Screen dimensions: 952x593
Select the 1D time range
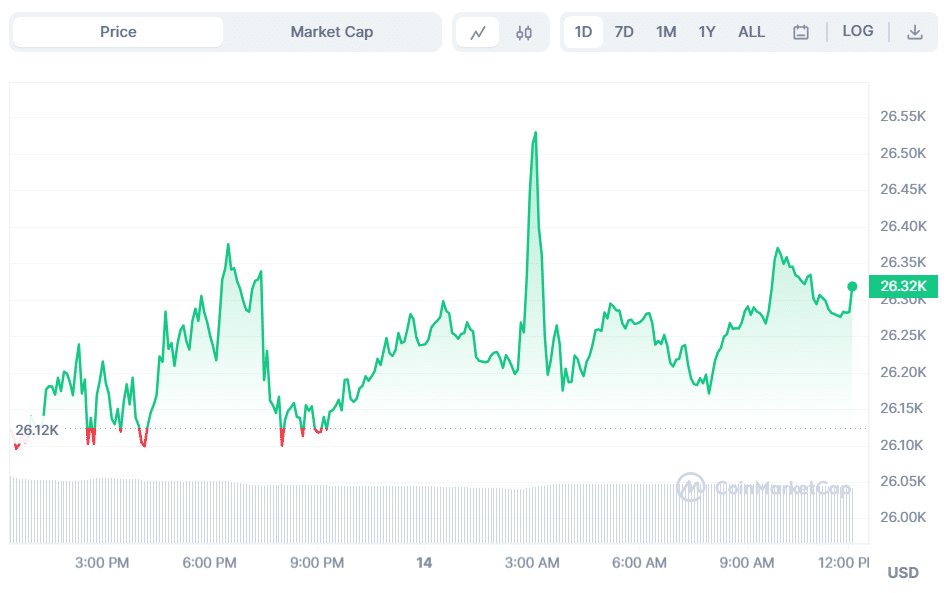click(x=583, y=32)
